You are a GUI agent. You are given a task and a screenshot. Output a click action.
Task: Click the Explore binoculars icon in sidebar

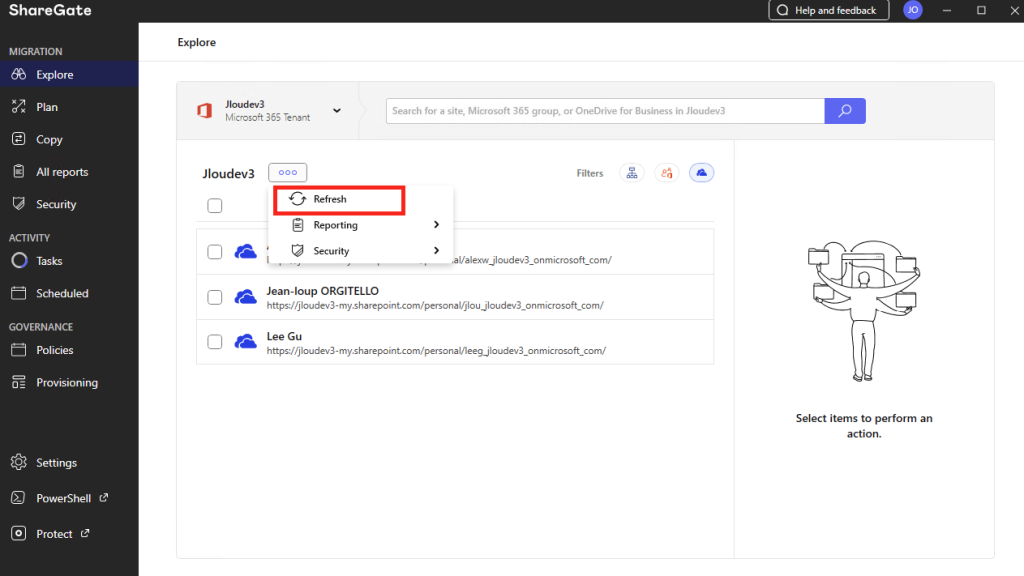(19, 74)
